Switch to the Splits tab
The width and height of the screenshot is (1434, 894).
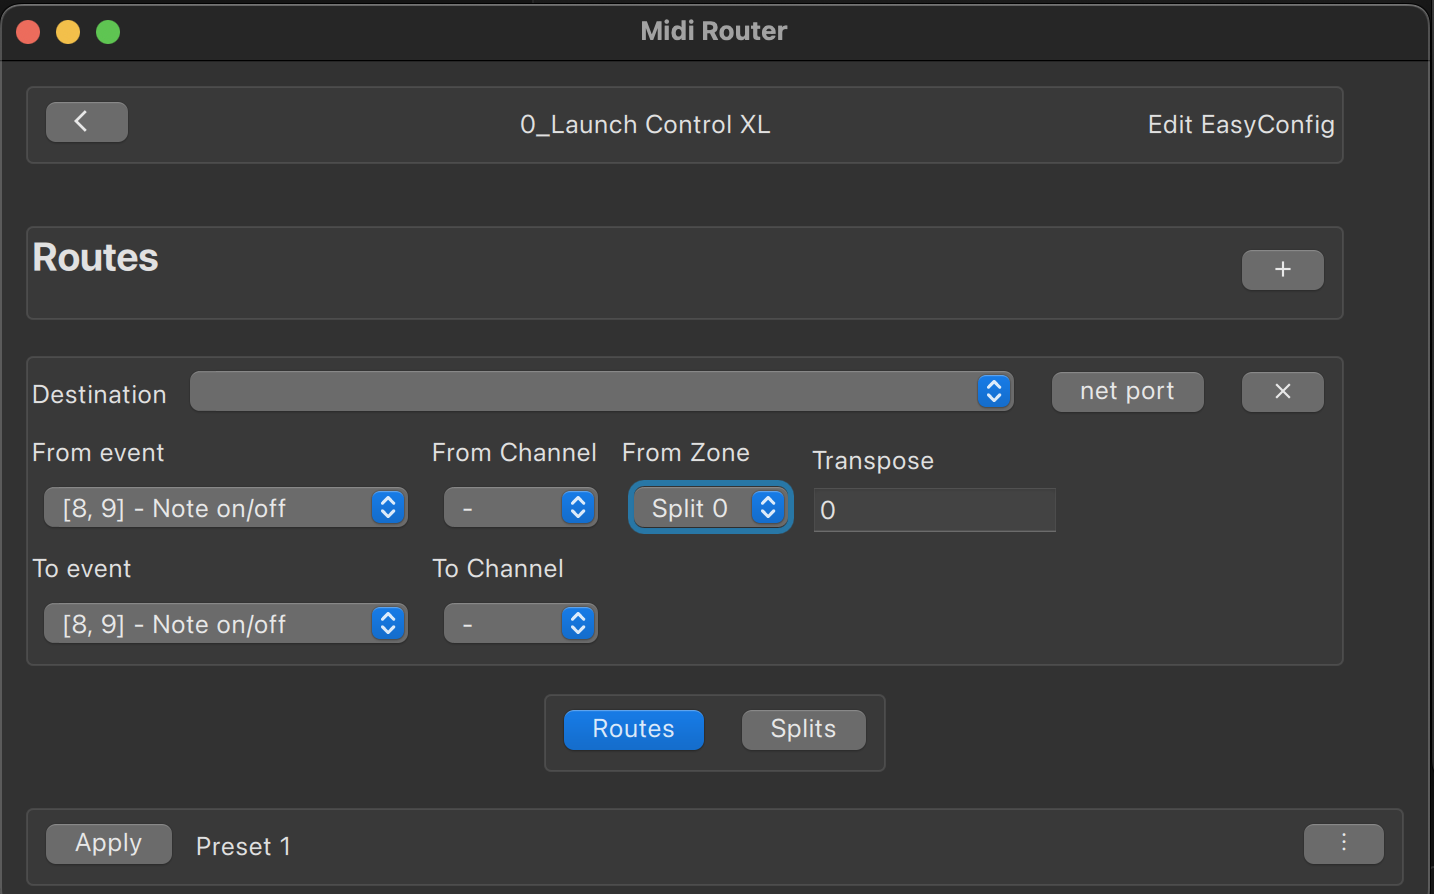point(803,730)
